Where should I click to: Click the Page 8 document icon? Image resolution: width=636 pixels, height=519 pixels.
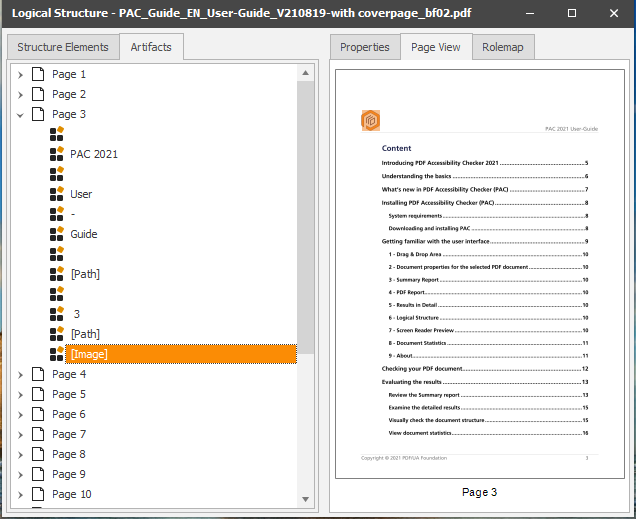[38, 454]
